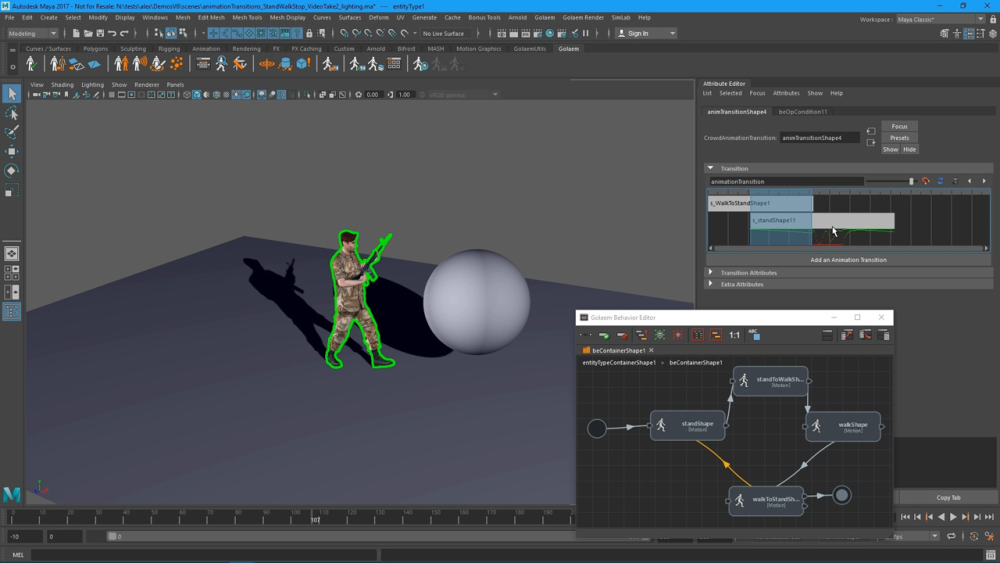The height and width of the screenshot is (563, 1000).
Task: Toggle the red-bordered tree layout icon in Behavior Editor
Action: coord(698,335)
